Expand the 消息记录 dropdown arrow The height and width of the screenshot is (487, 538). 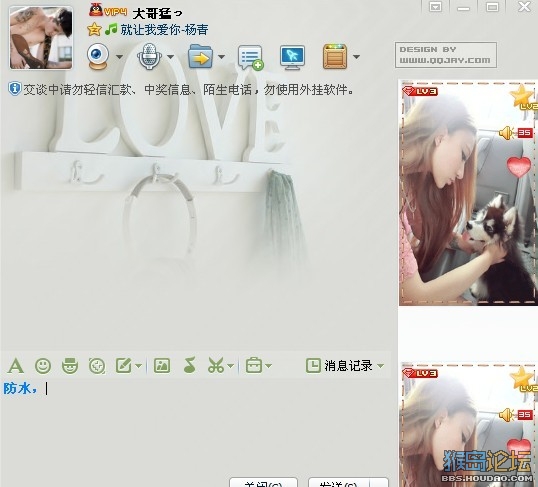(x=380, y=366)
